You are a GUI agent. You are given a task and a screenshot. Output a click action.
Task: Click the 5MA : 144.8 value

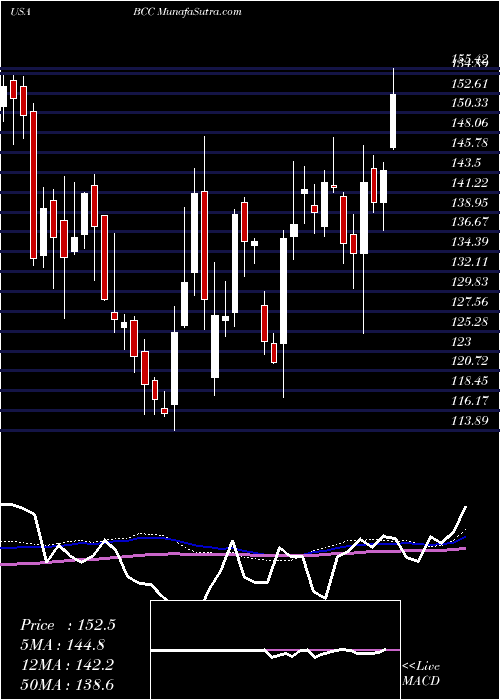point(63,645)
